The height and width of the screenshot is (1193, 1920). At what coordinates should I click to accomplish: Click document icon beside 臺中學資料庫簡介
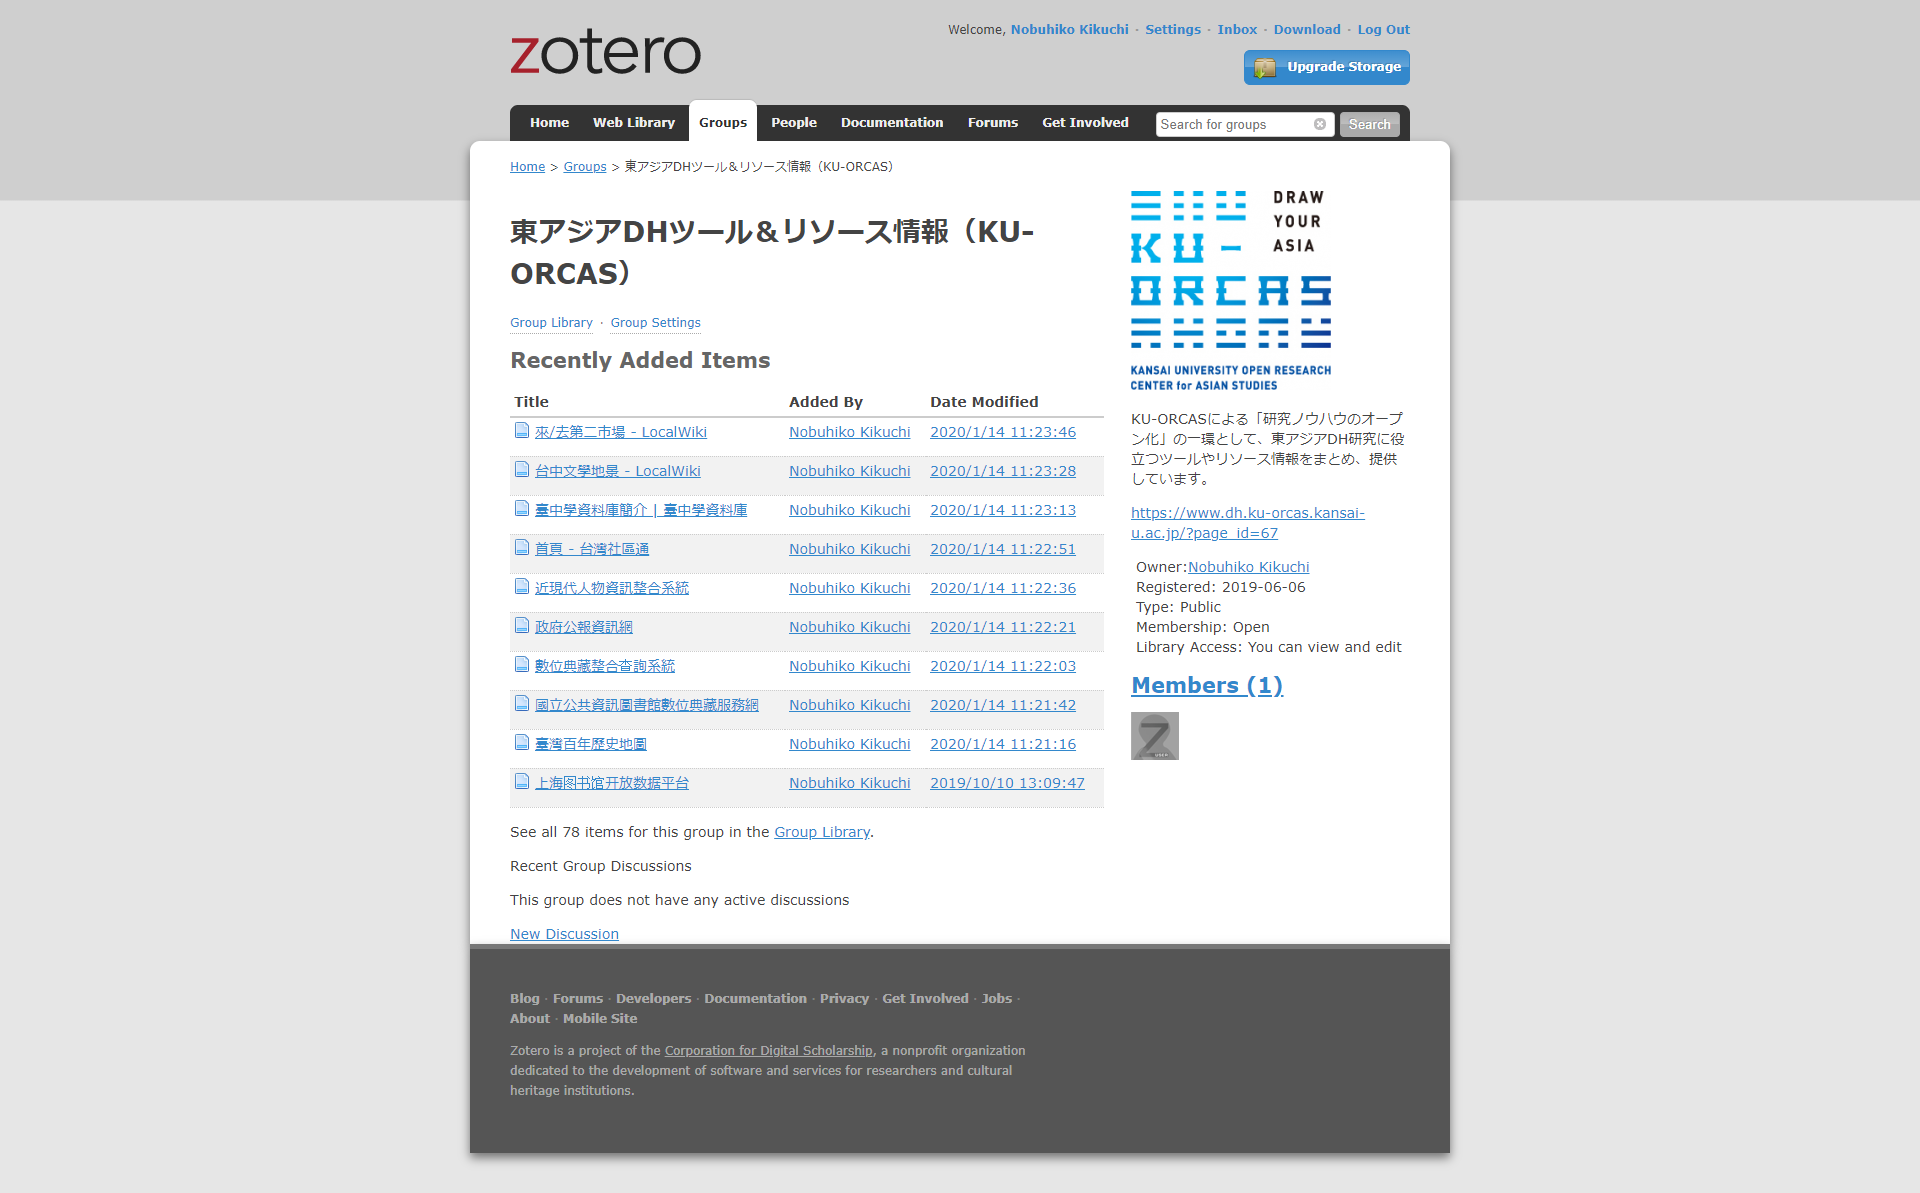click(x=522, y=509)
